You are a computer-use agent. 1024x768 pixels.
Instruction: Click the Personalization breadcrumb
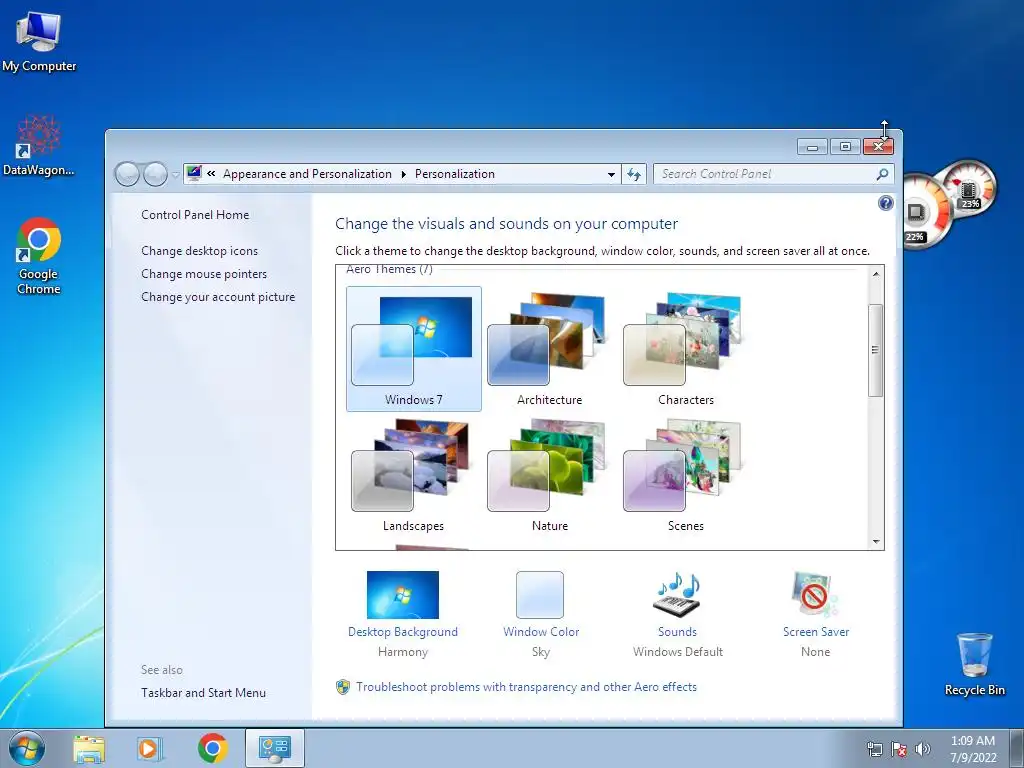pos(455,174)
